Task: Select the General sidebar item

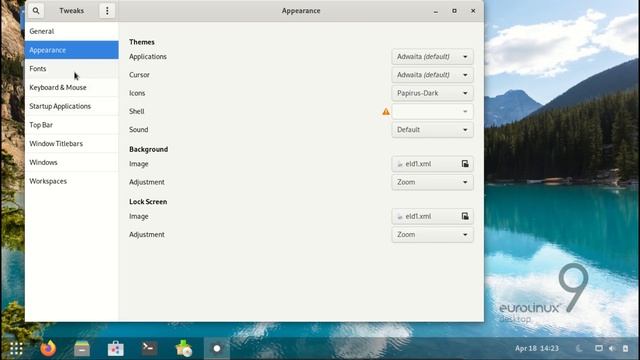Action: (x=72, y=31)
